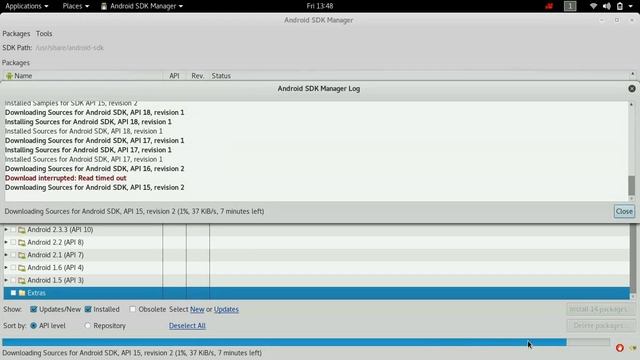Toggle the Updates/New filter checkbox
The width and height of the screenshot is (640, 360).
tap(33, 309)
